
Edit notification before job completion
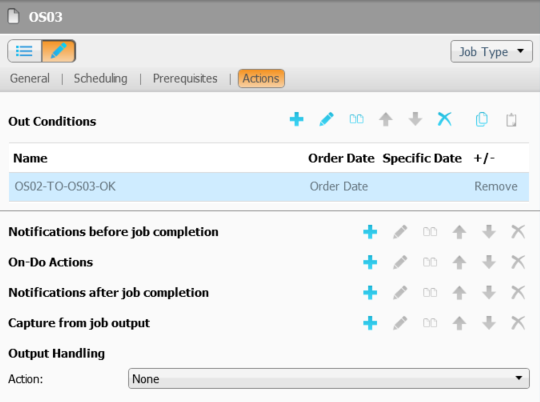tap(400, 232)
